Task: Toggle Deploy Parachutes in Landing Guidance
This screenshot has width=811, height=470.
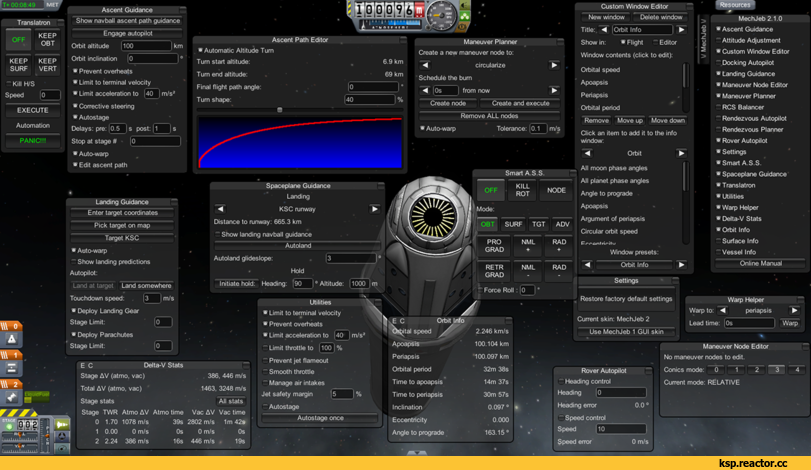Action: click(74, 334)
